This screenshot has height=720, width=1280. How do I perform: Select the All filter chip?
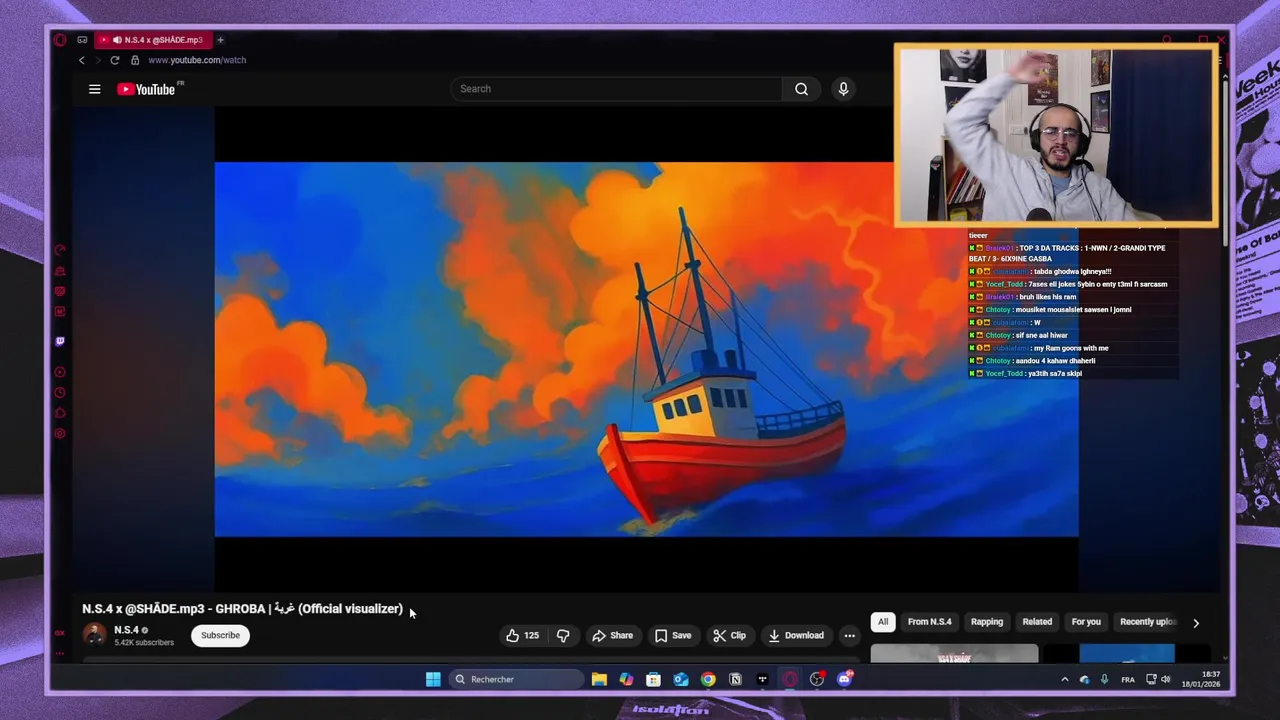pyautogui.click(x=883, y=622)
